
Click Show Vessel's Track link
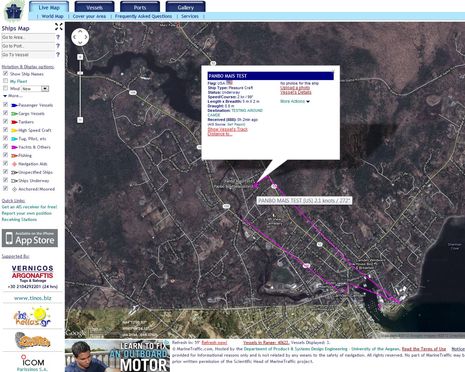pyautogui.click(x=228, y=129)
